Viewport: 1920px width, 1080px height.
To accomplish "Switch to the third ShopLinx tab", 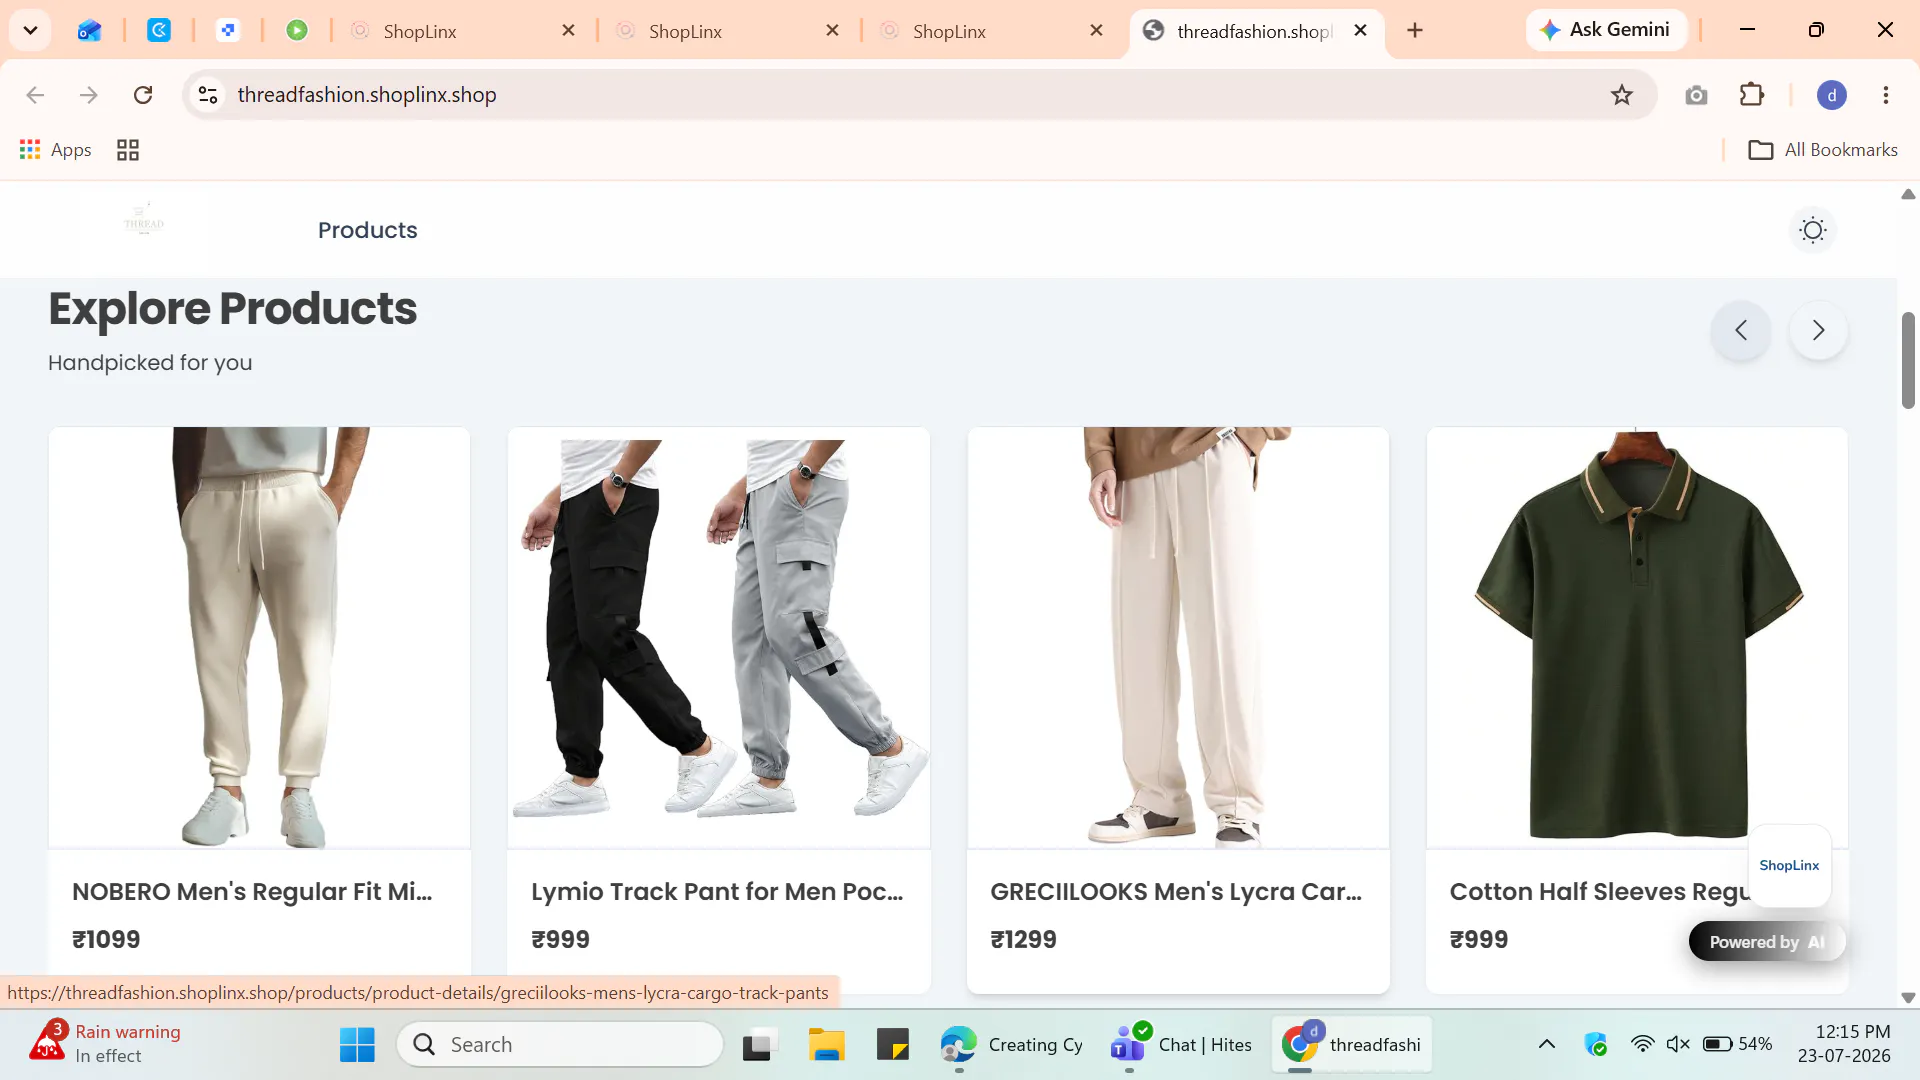I will click(x=992, y=31).
